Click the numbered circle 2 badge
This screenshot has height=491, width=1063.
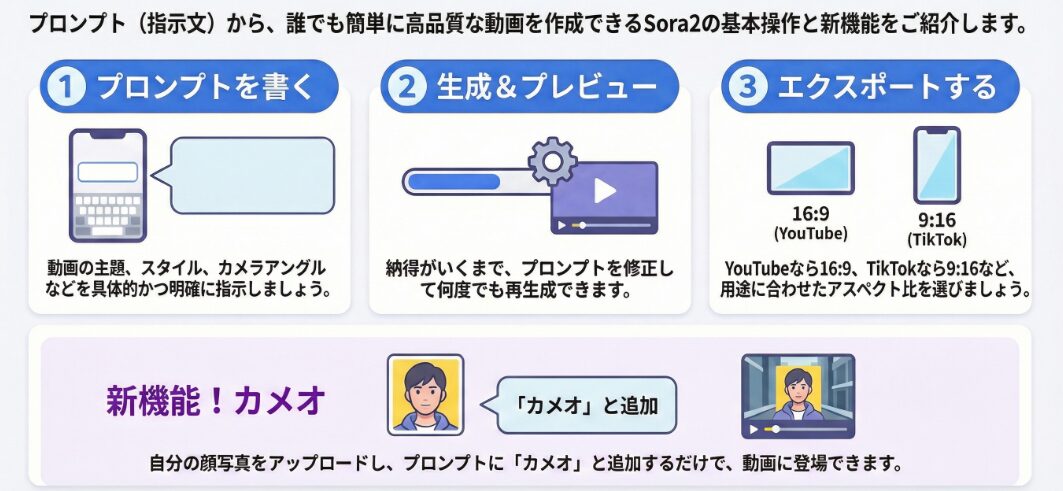point(407,87)
